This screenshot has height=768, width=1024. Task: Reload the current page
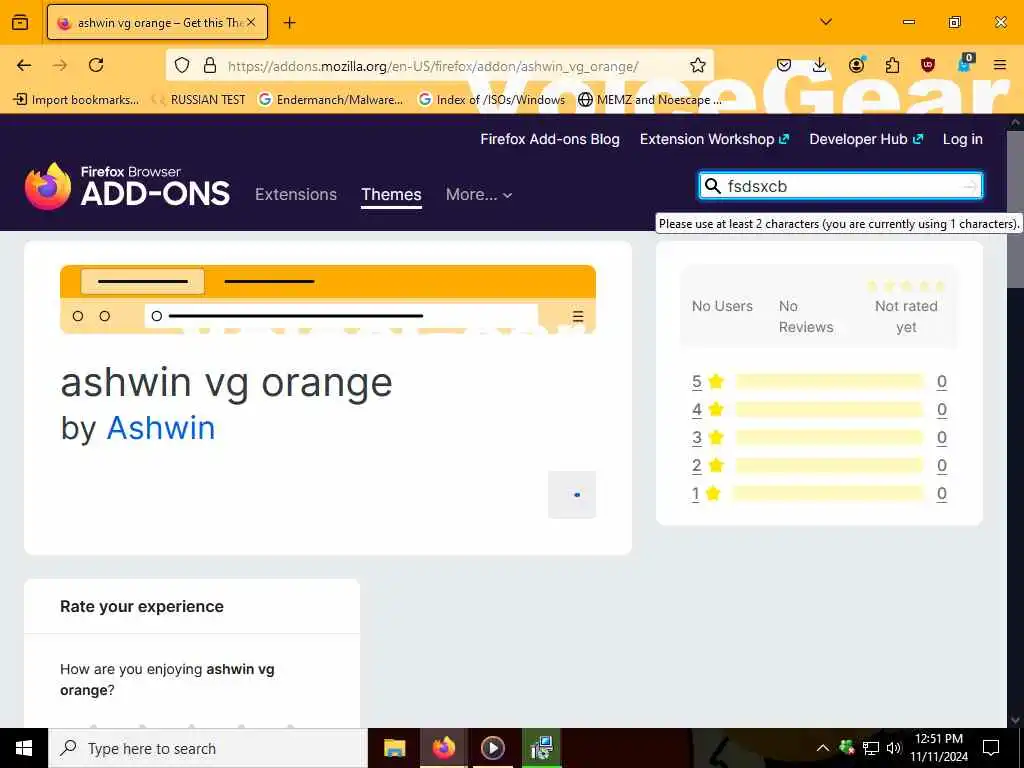coord(96,65)
